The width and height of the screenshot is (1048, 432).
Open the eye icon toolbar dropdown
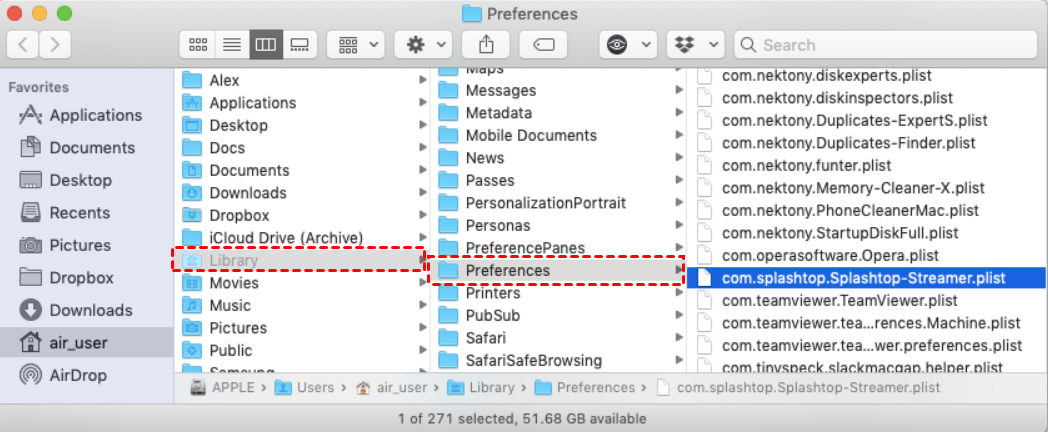pyautogui.click(x=629, y=45)
